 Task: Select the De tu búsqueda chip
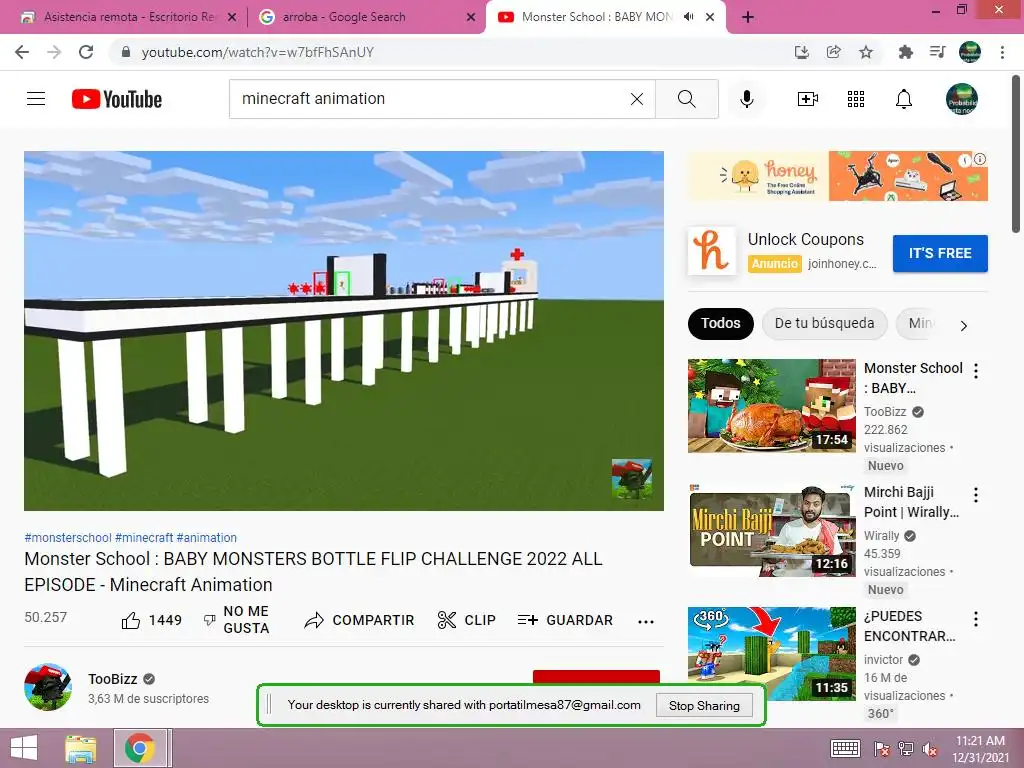click(824, 323)
